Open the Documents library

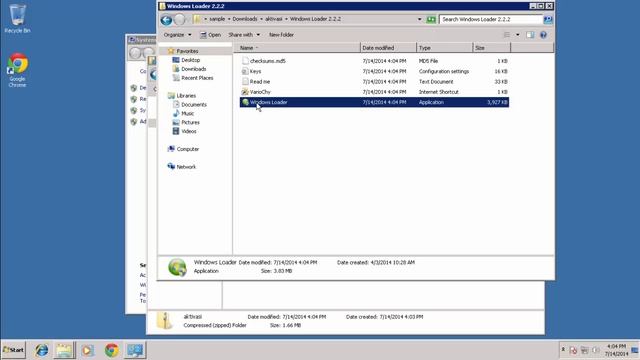[x=194, y=104]
